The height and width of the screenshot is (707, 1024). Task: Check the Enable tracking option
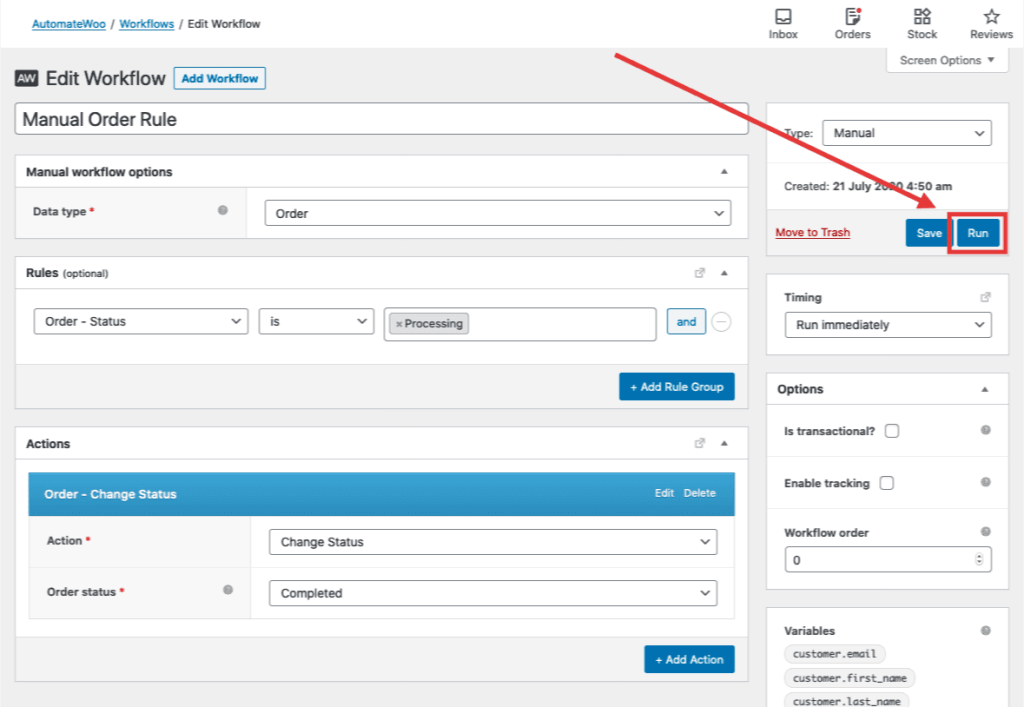(887, 483)
